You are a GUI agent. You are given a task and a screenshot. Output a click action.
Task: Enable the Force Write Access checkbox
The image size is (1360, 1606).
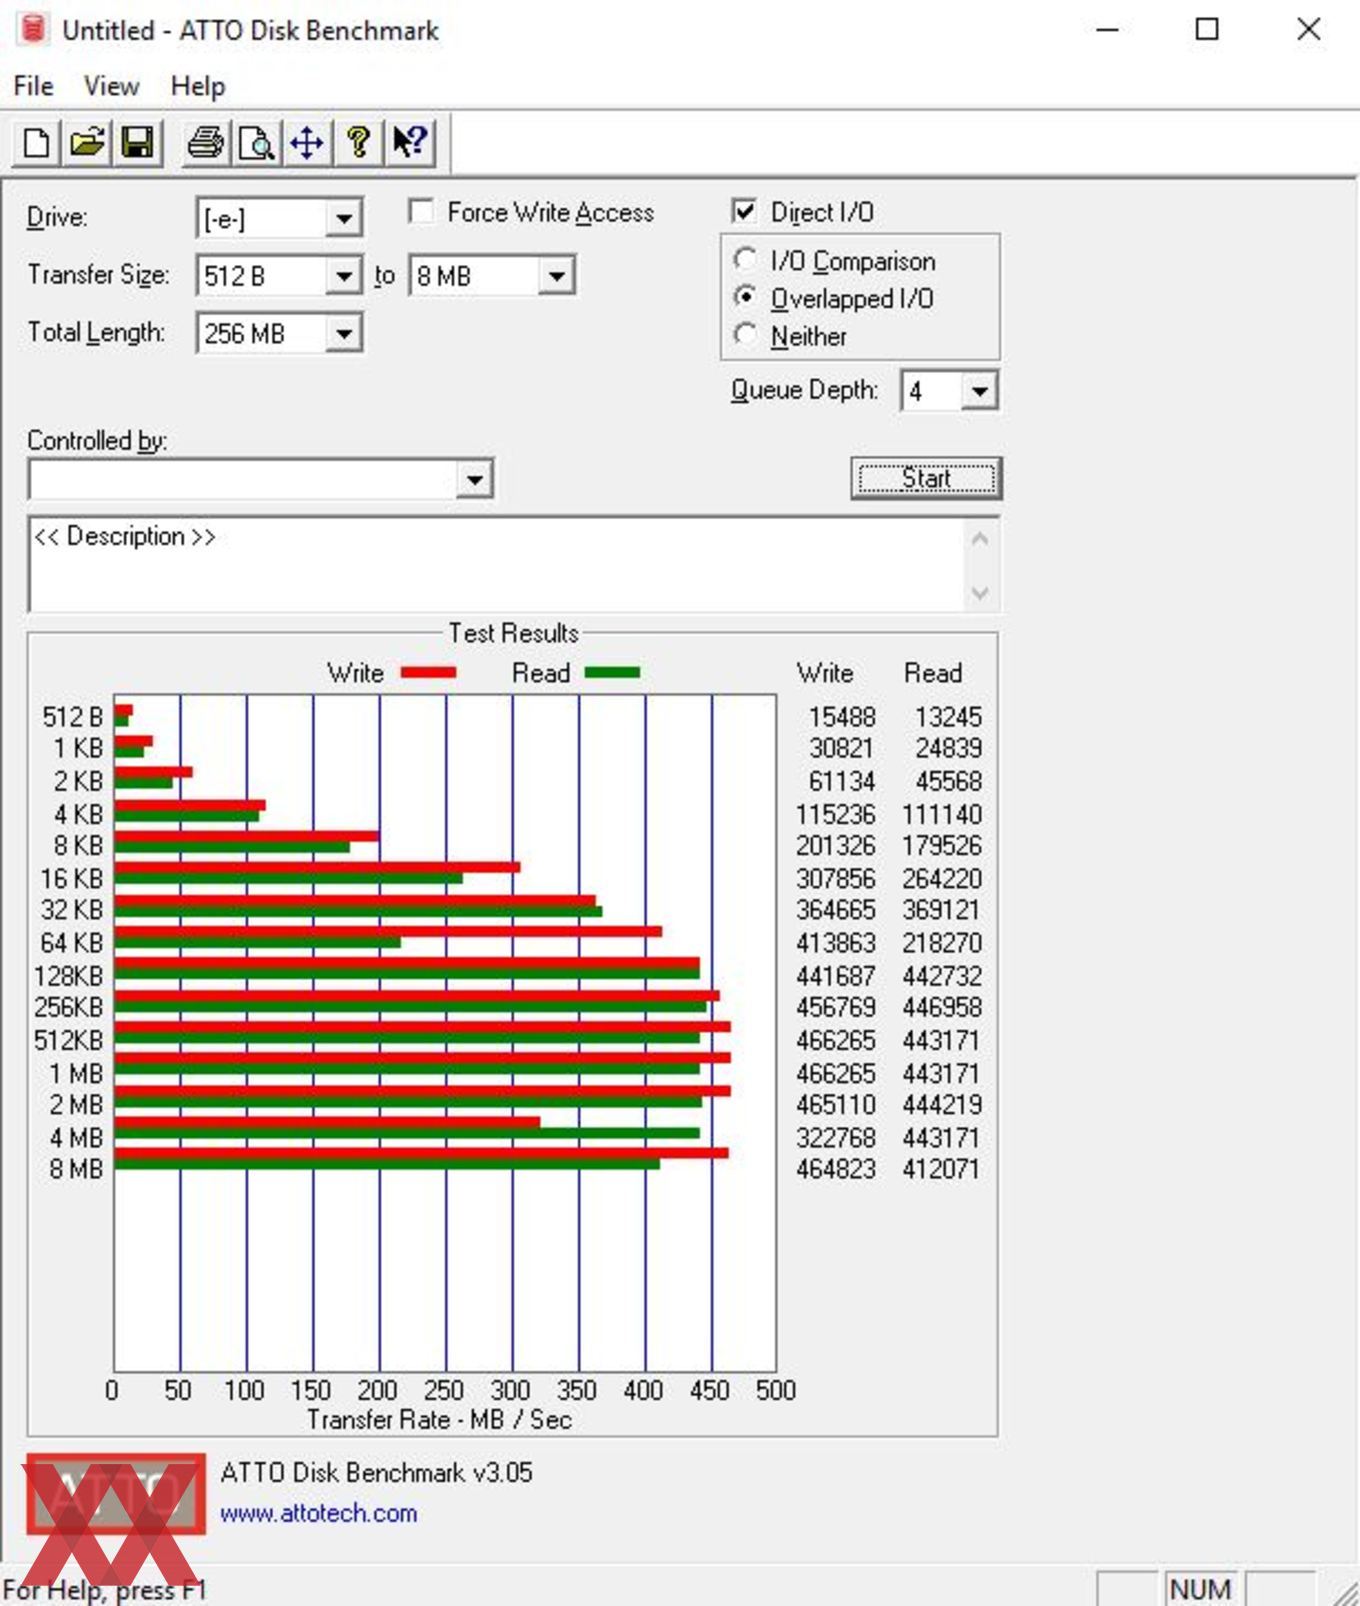(421, 211)
